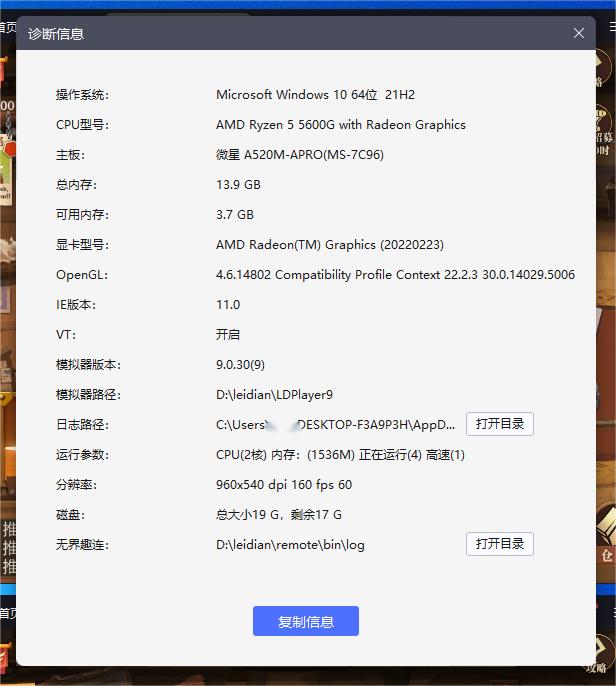The image size is (616, 686).
Task: Close the 诊断信息 dialog
Action: (x=579, y=33)
